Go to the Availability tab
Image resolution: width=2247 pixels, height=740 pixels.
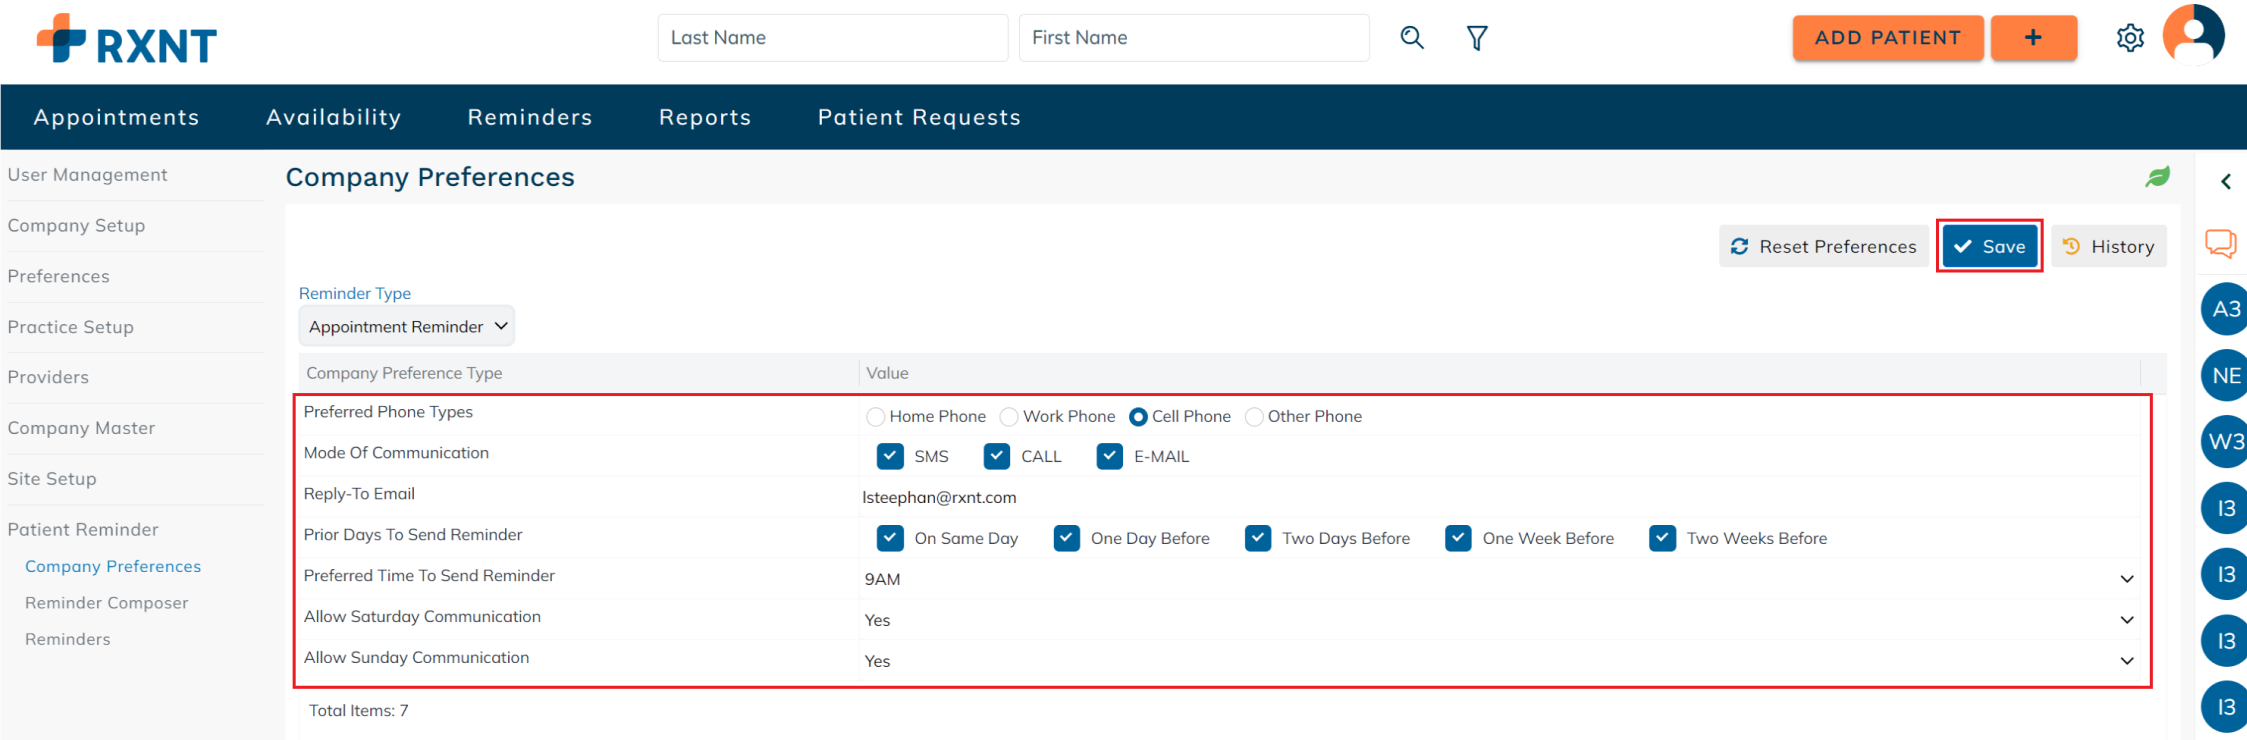(x=333, y=117)
